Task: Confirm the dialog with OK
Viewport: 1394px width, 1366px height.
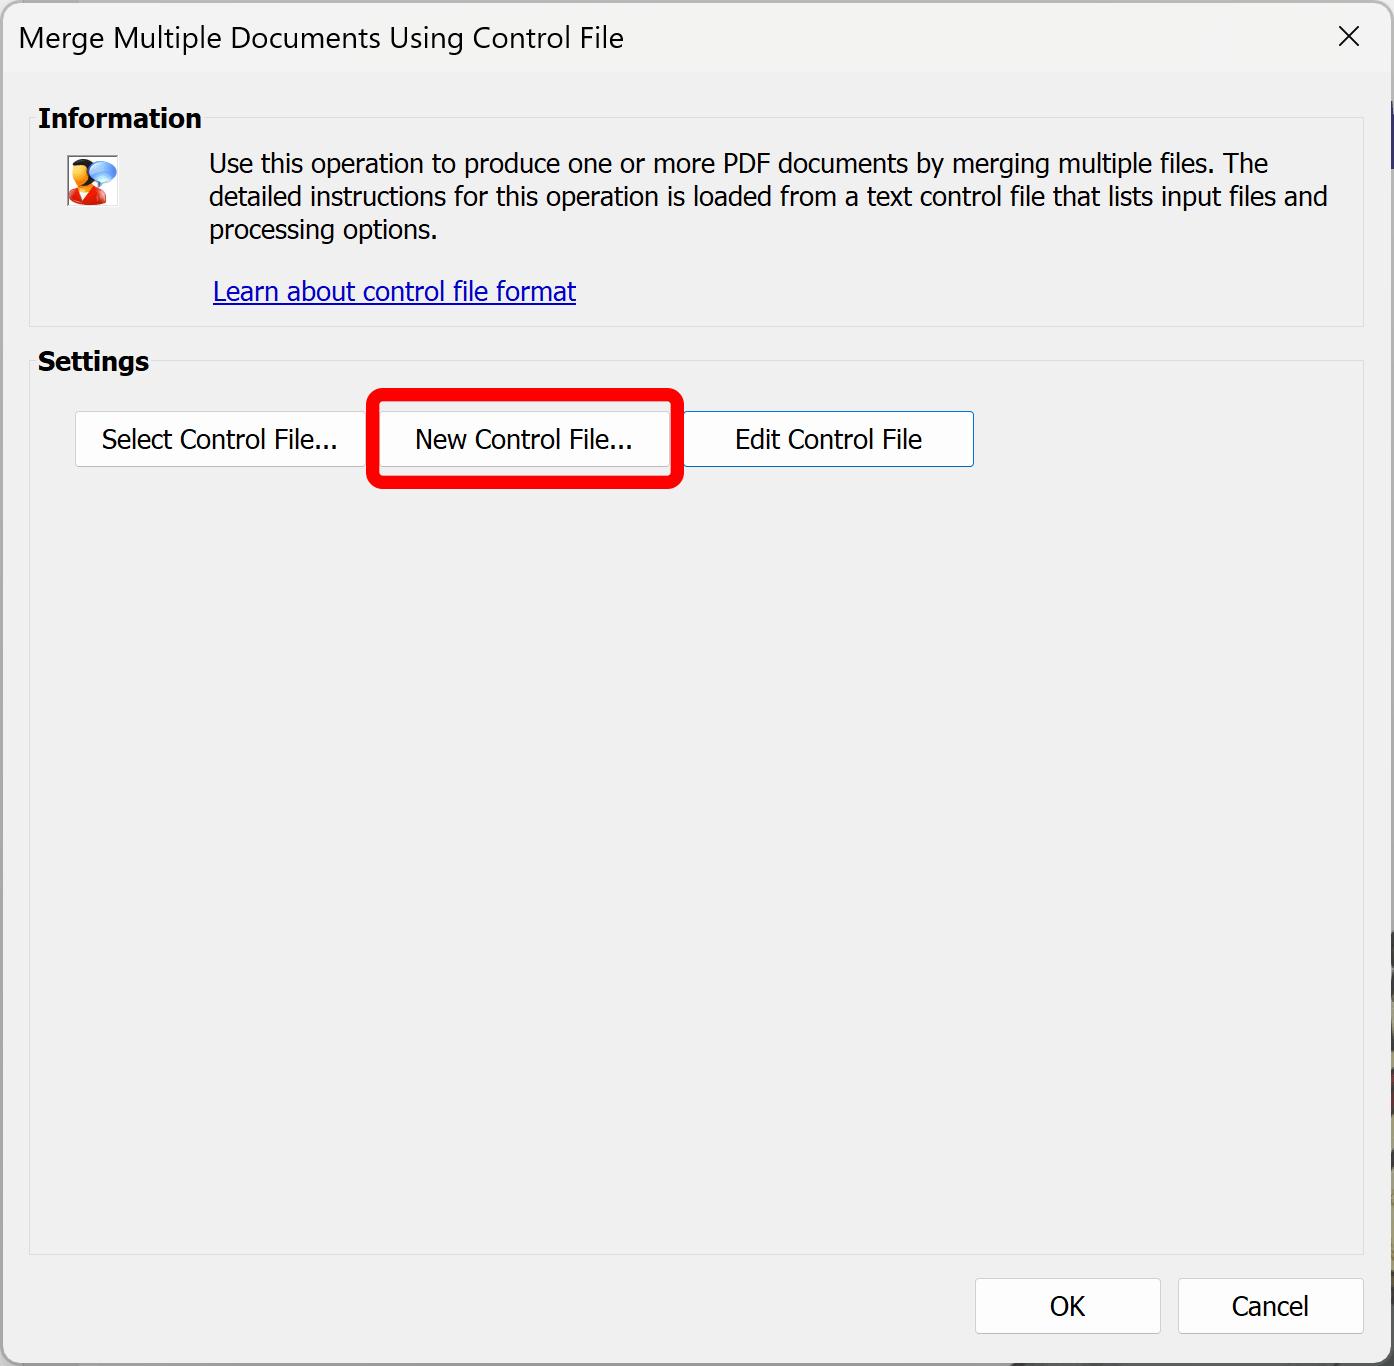Action: pyautogui.click(x=1067, y=1306)
